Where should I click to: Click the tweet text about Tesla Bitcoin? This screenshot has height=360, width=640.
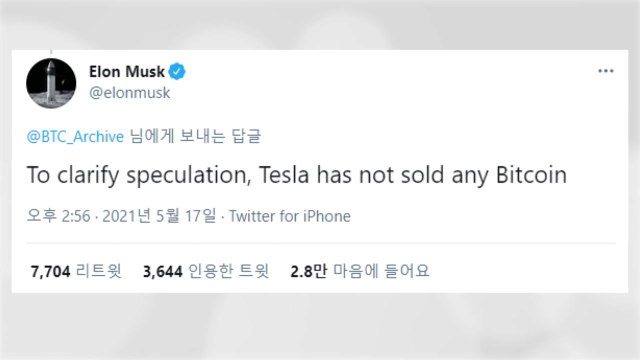pyautogui.click(x=297, y=176)
